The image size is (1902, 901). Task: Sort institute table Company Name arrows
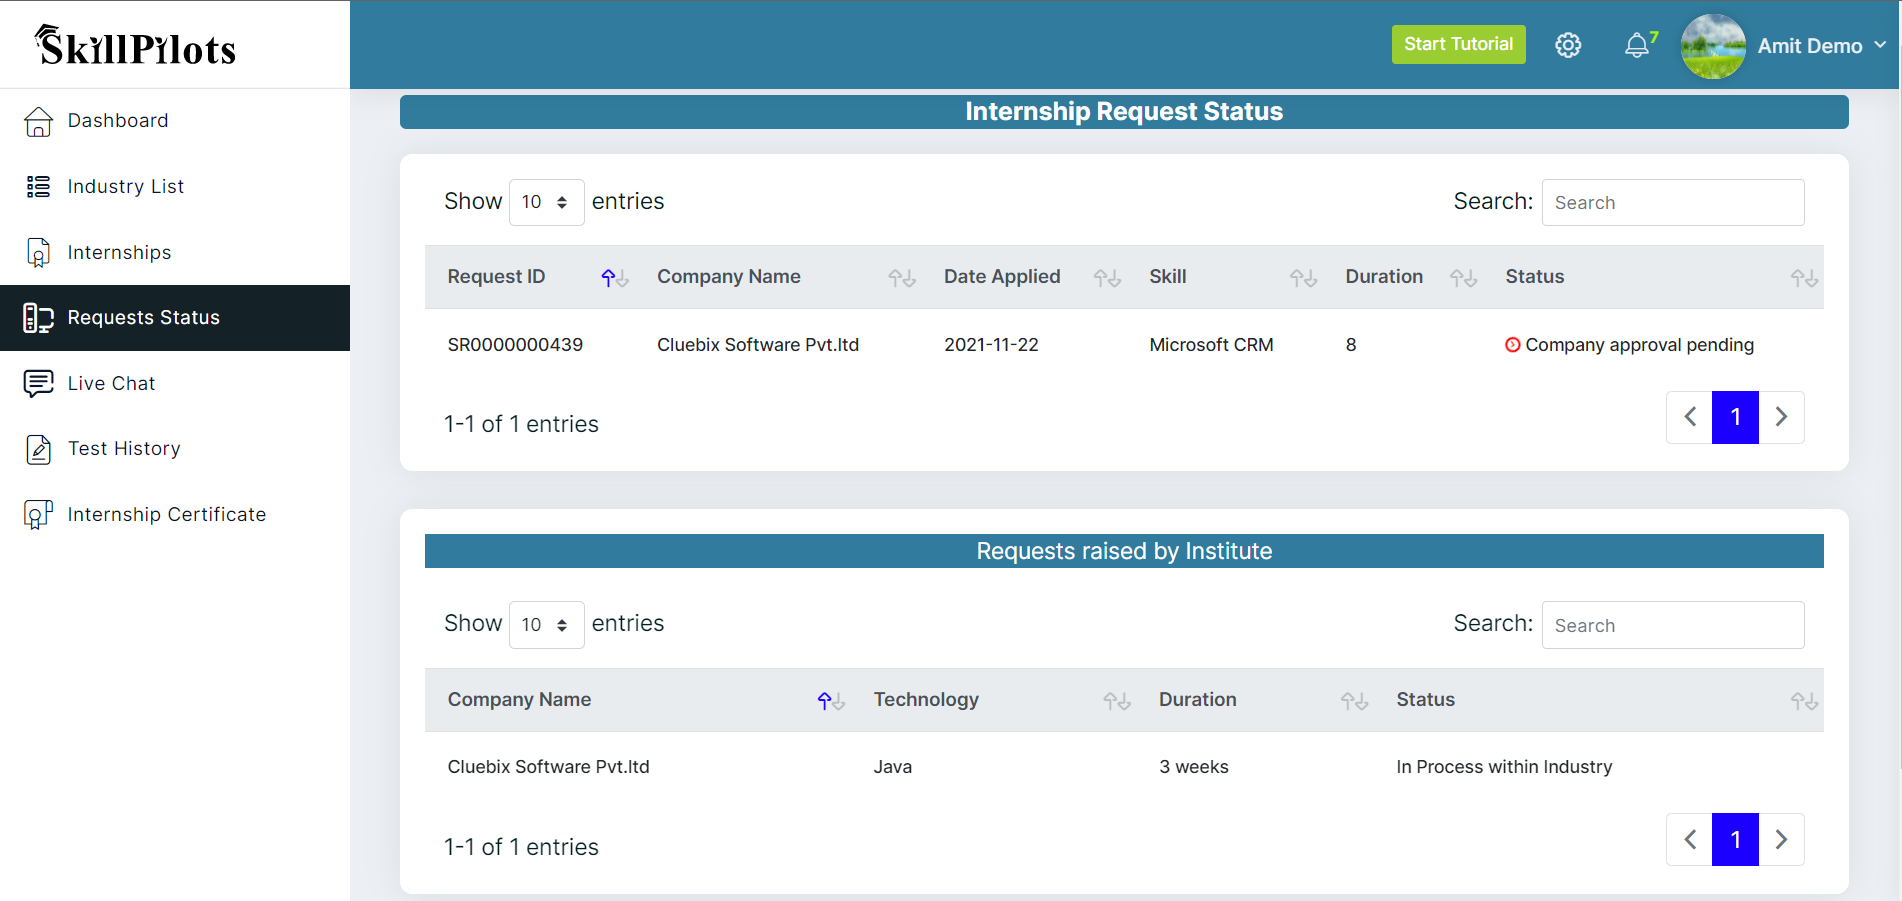(831, 701)
